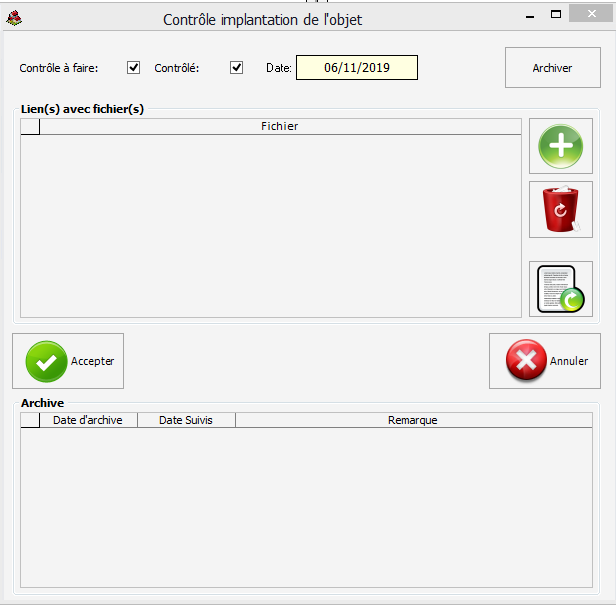Select the Remarque column header
Viewport: 616px width, 605px height.
pyautogui.click(x=412, y=420)
